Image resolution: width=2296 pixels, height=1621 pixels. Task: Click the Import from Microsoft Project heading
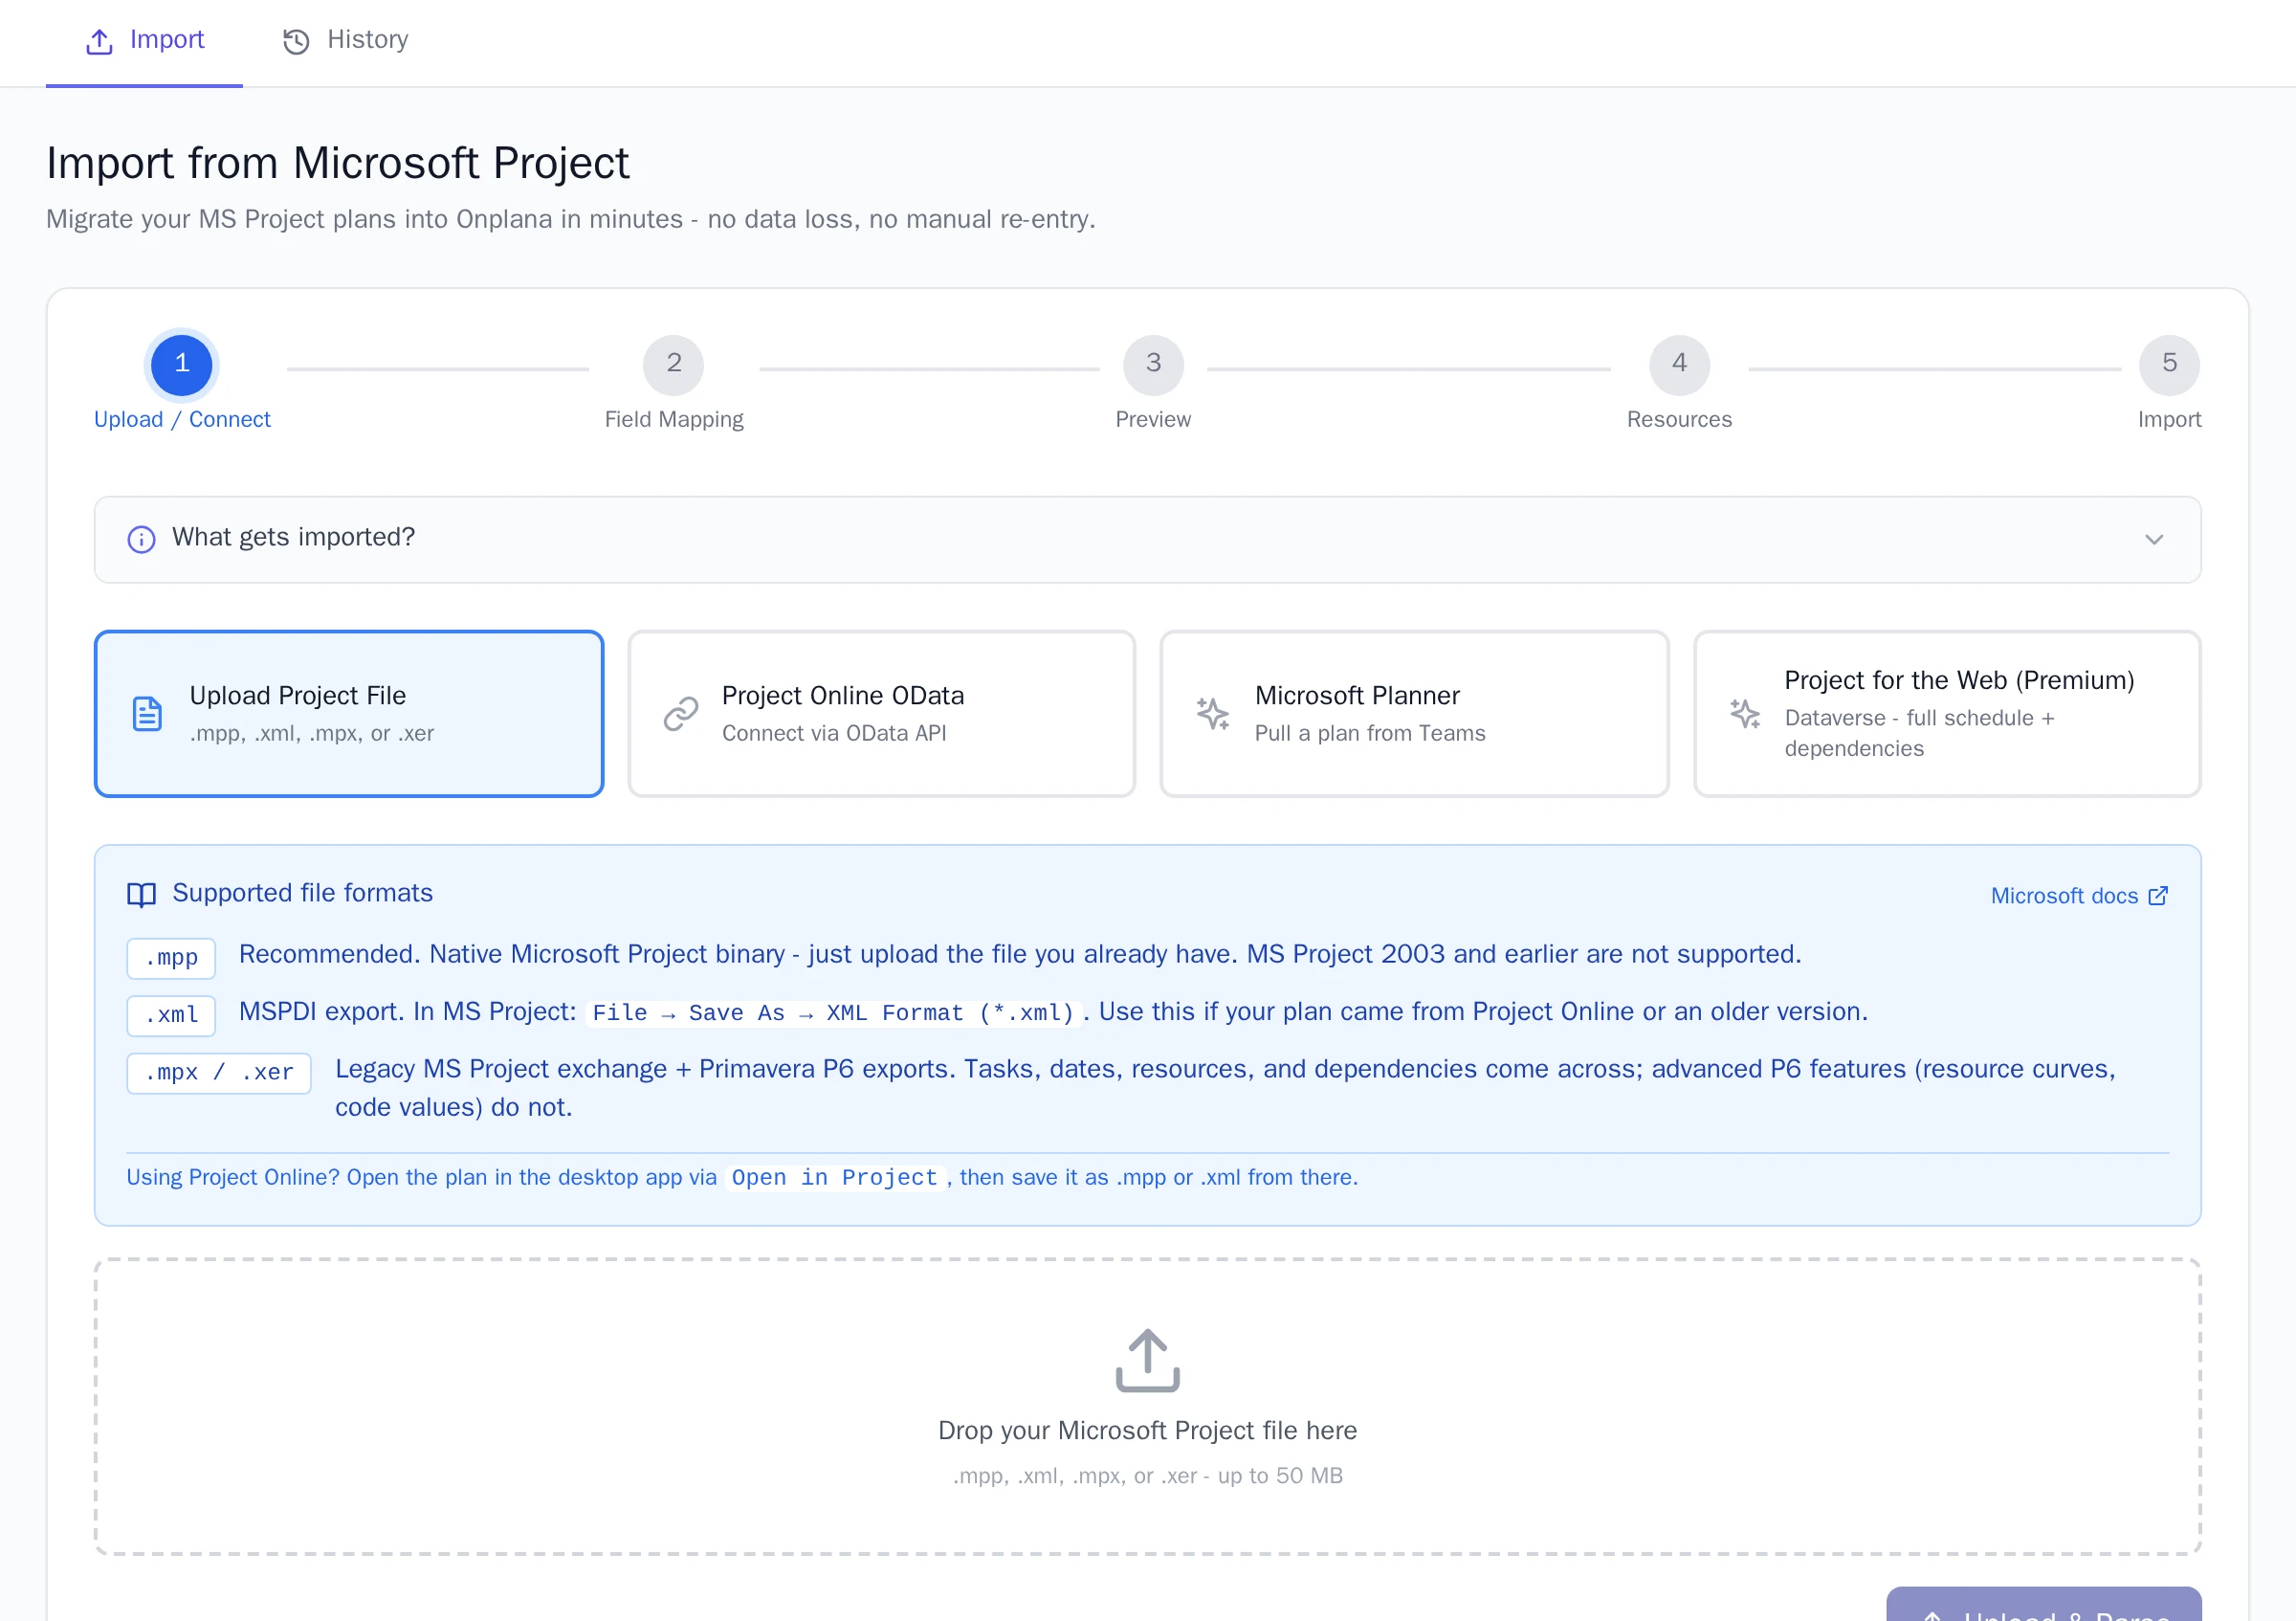pyautogui.click(x=338, y=163)
